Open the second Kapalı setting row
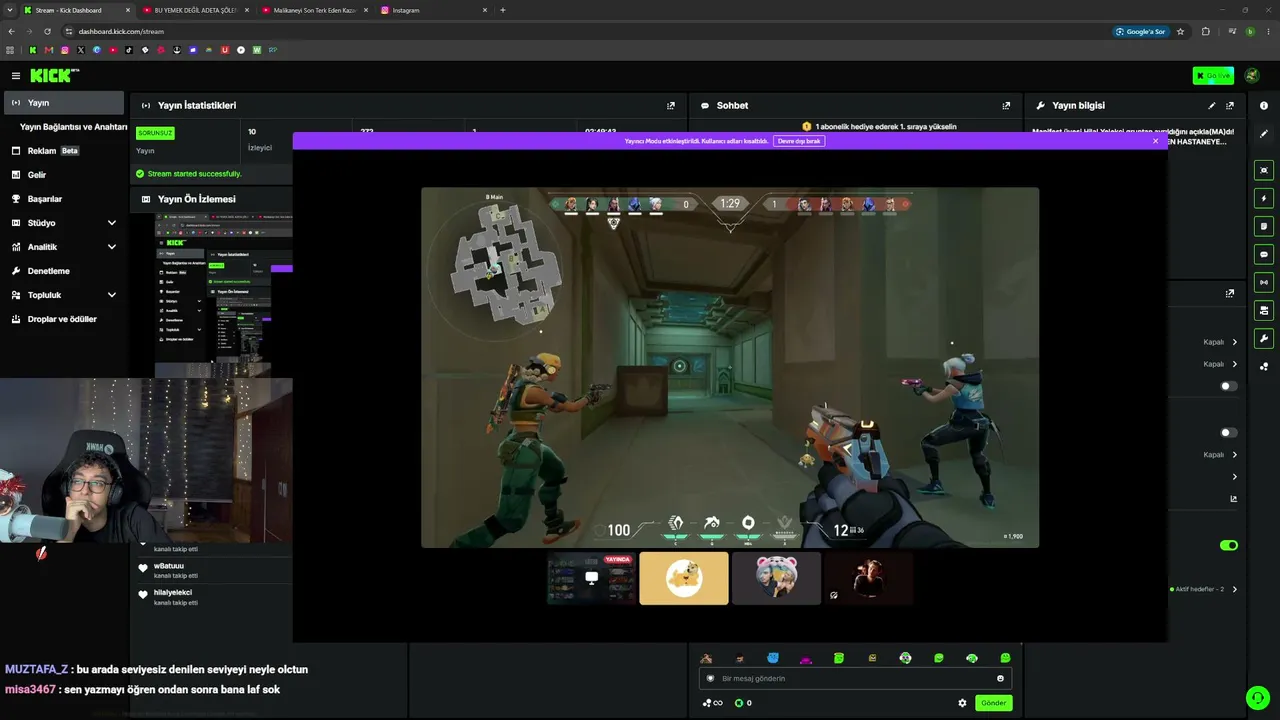Screen dimensions: 1280x720 coord(1220,364)
